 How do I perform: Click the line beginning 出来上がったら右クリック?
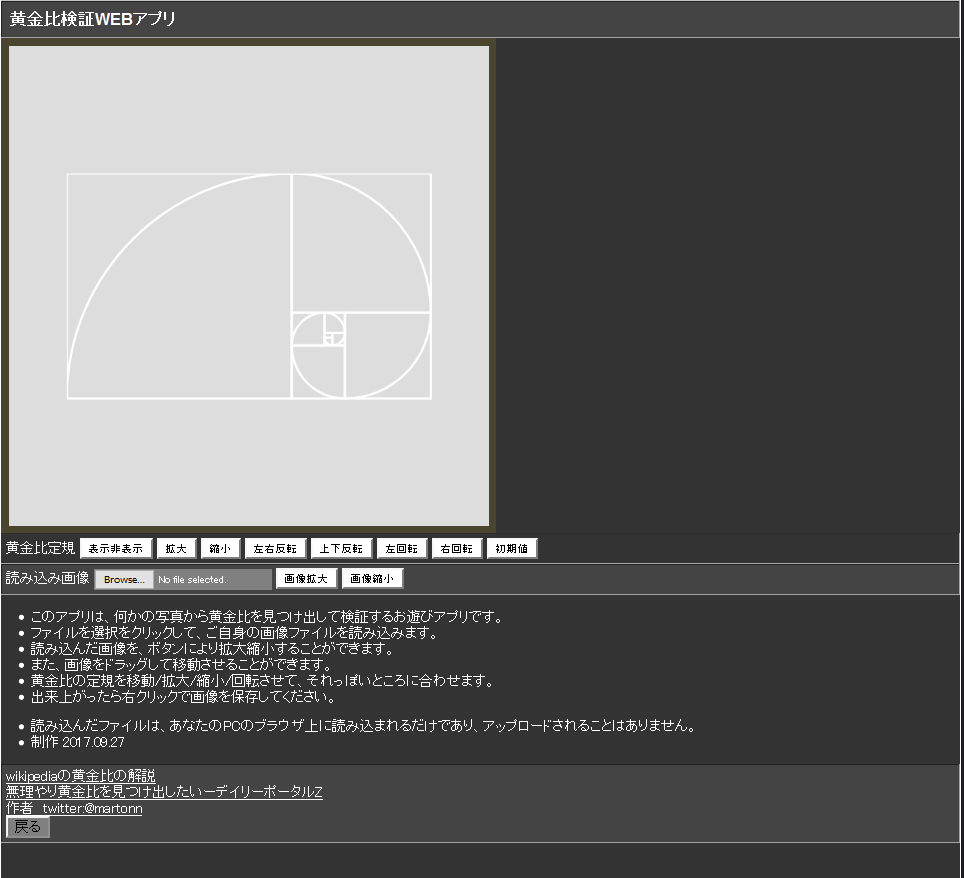coord(183,697)
